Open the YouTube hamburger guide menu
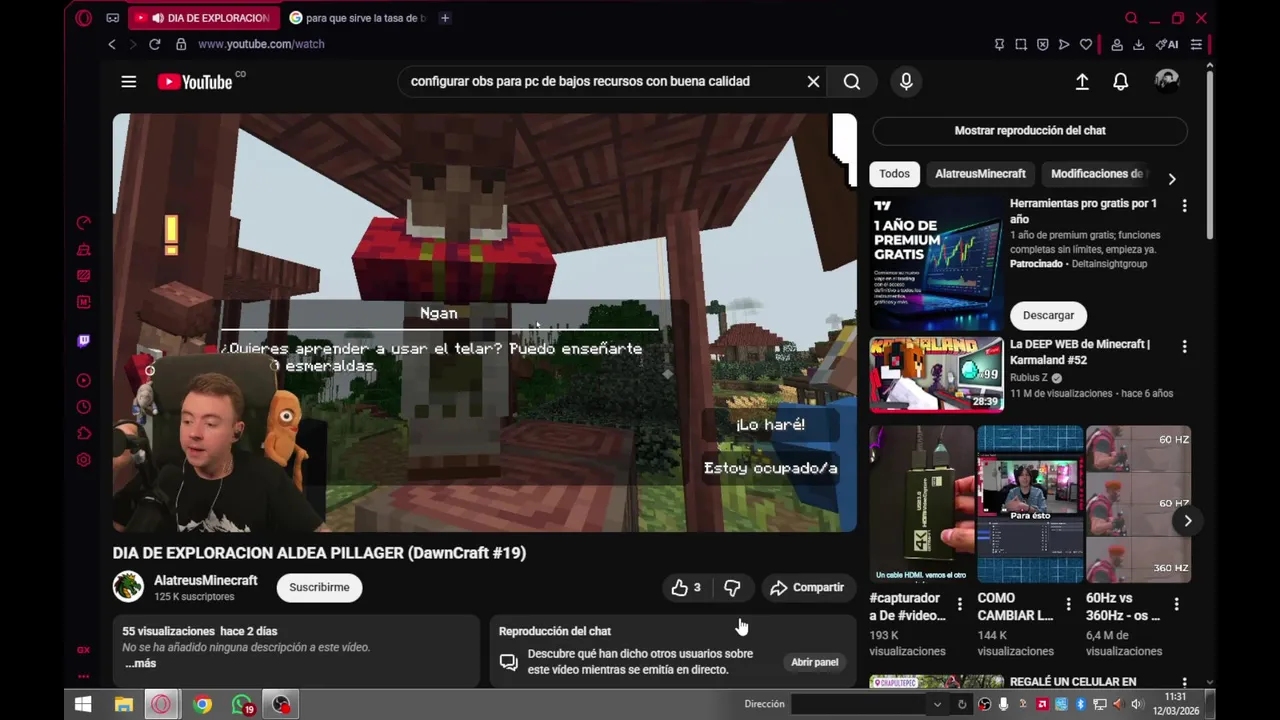1280x720 pixels. pos(129,82)
